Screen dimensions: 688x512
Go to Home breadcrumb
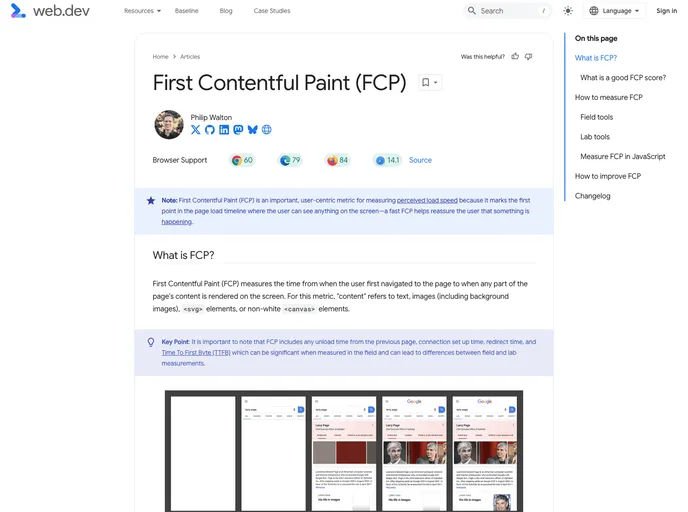pos(161,57)
